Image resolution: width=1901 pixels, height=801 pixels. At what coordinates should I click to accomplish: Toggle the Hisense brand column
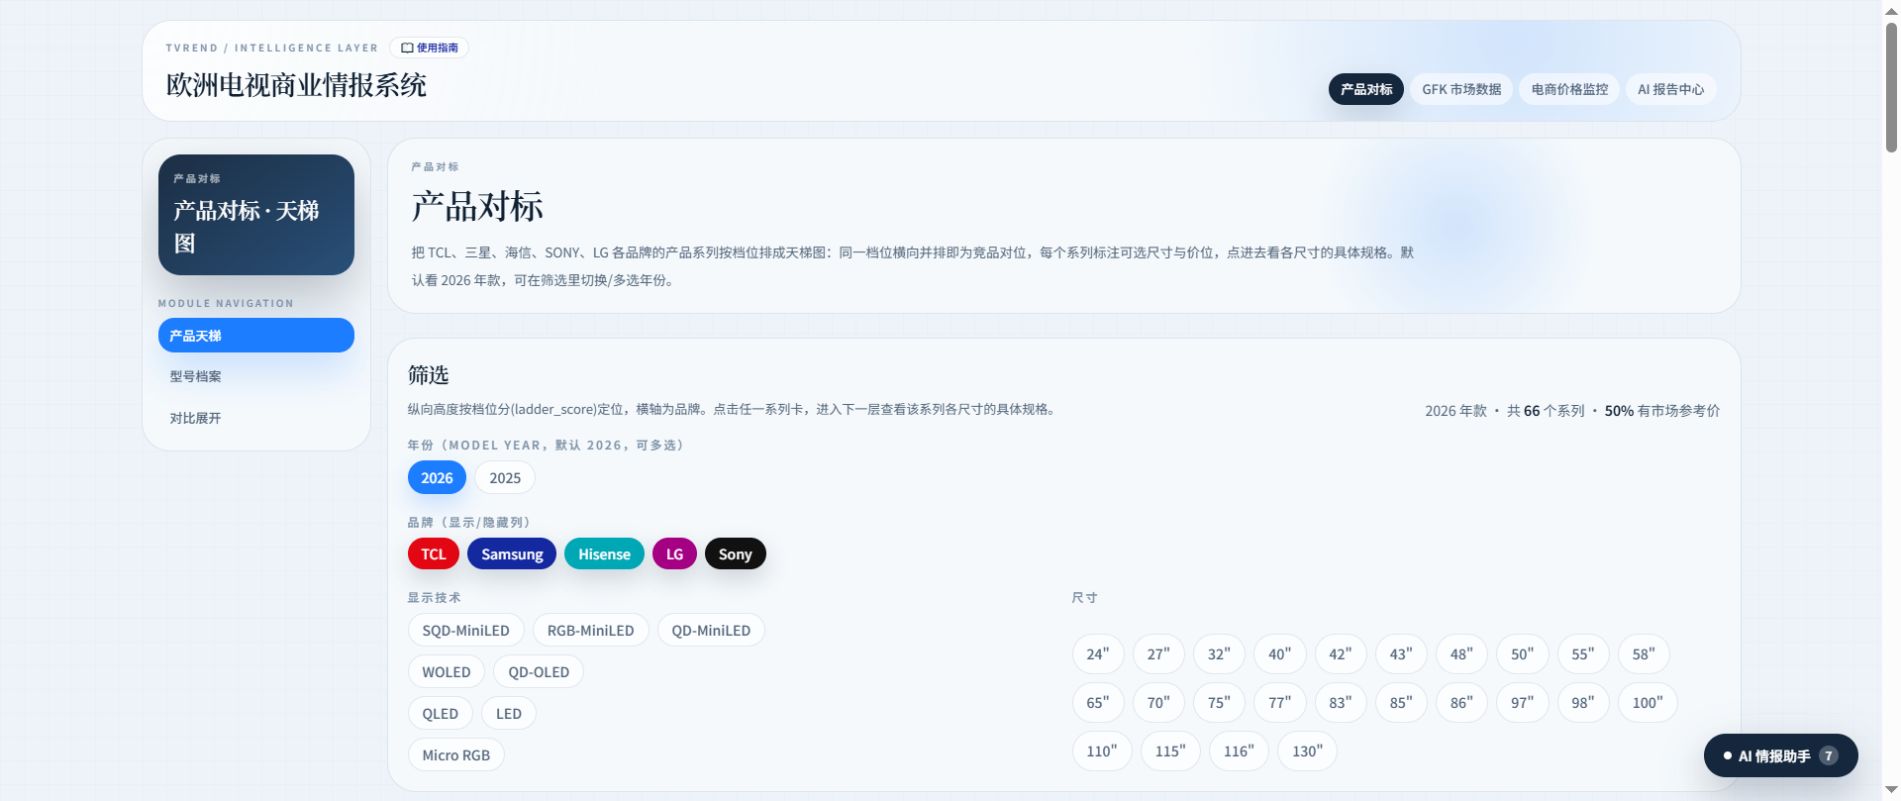604,554
